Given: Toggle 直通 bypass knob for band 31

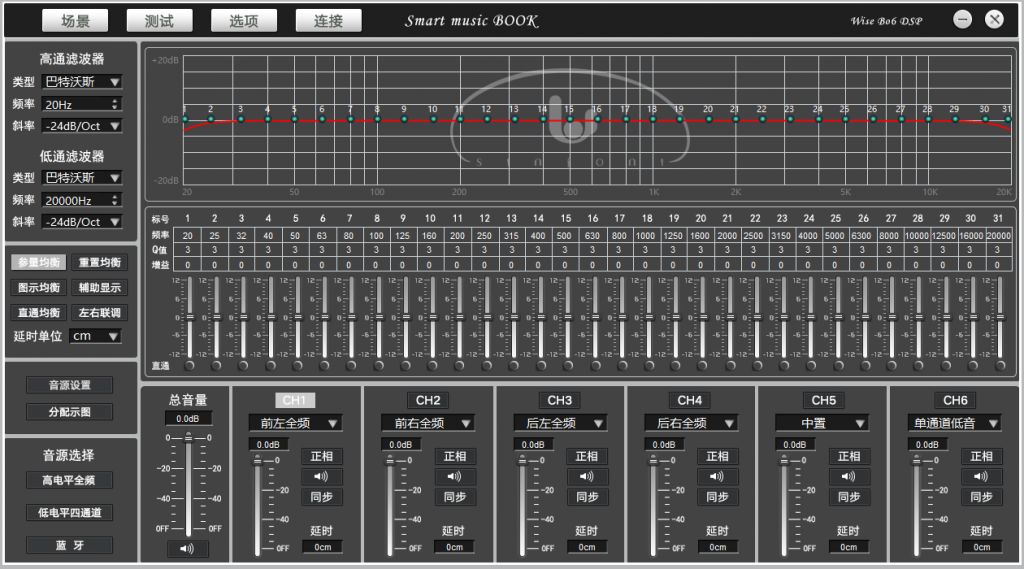Looking at the screenshot, I should 1000,365.
